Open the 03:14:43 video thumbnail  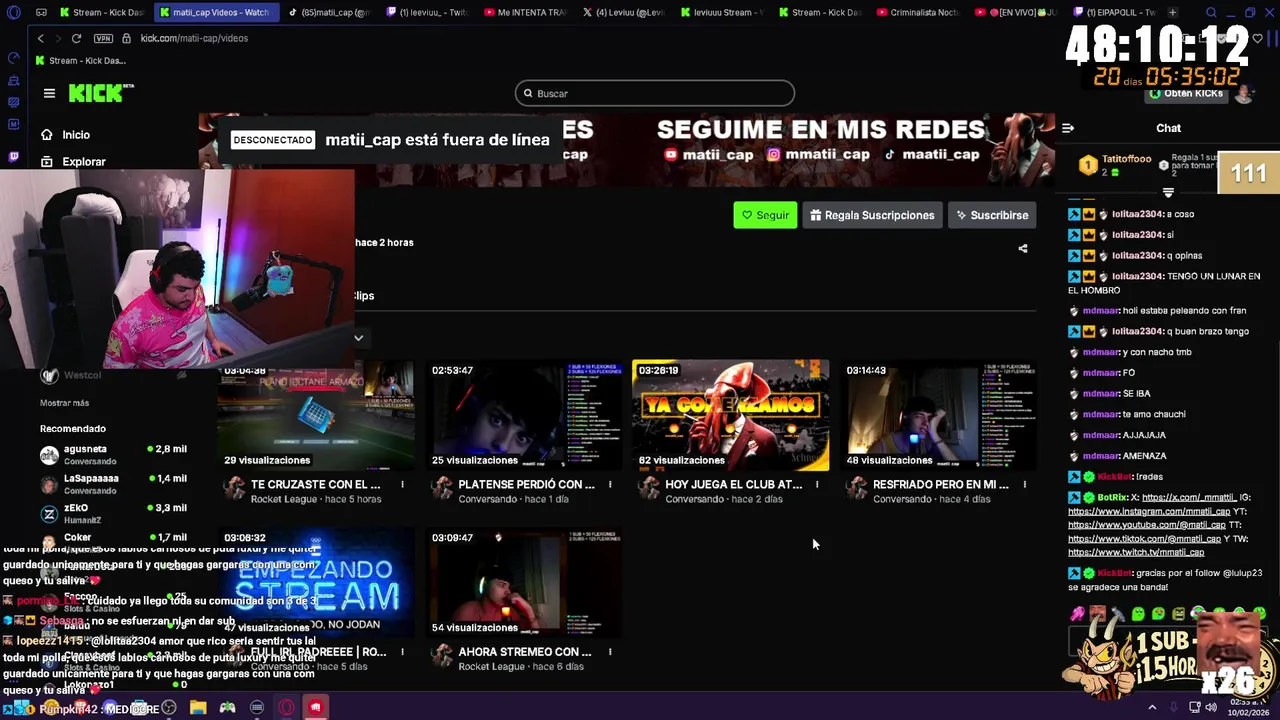[x=938, y=415]
